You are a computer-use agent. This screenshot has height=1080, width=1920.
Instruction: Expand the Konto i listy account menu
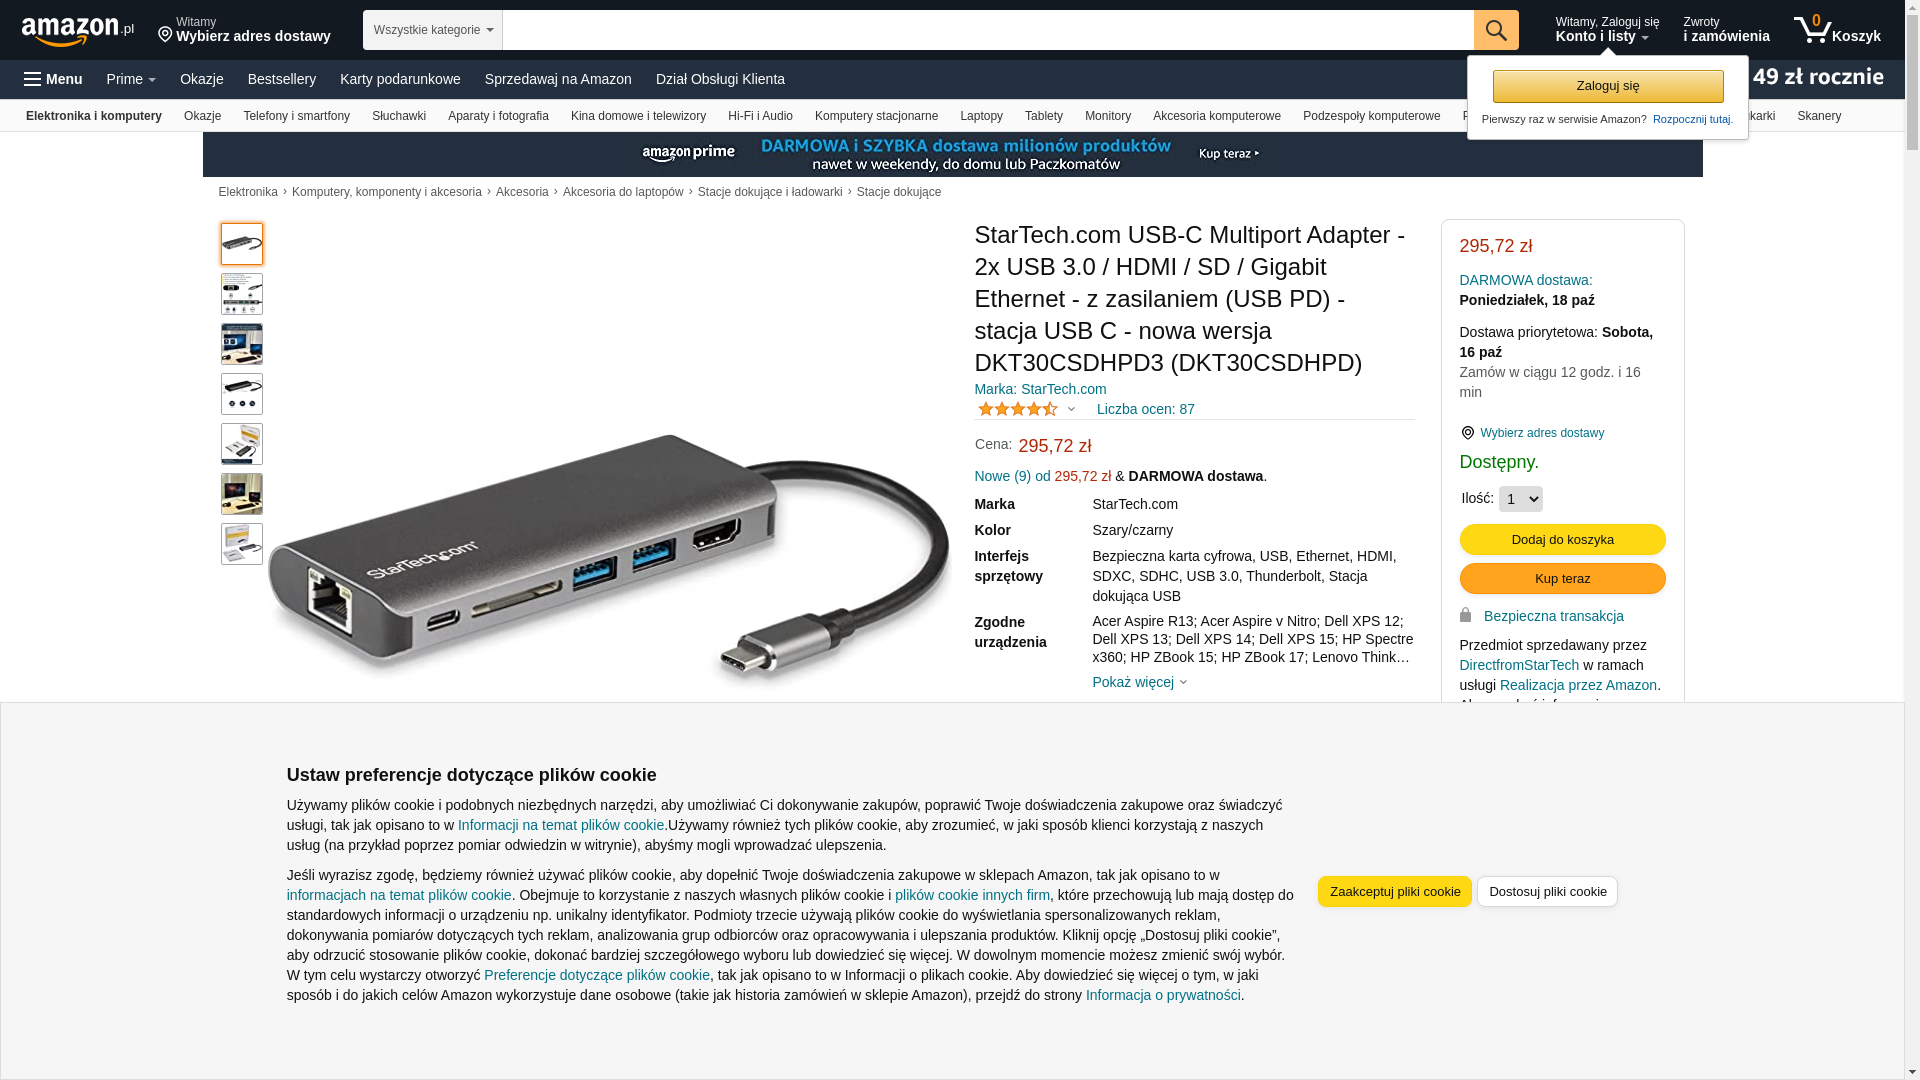(x=1607, y=30)
